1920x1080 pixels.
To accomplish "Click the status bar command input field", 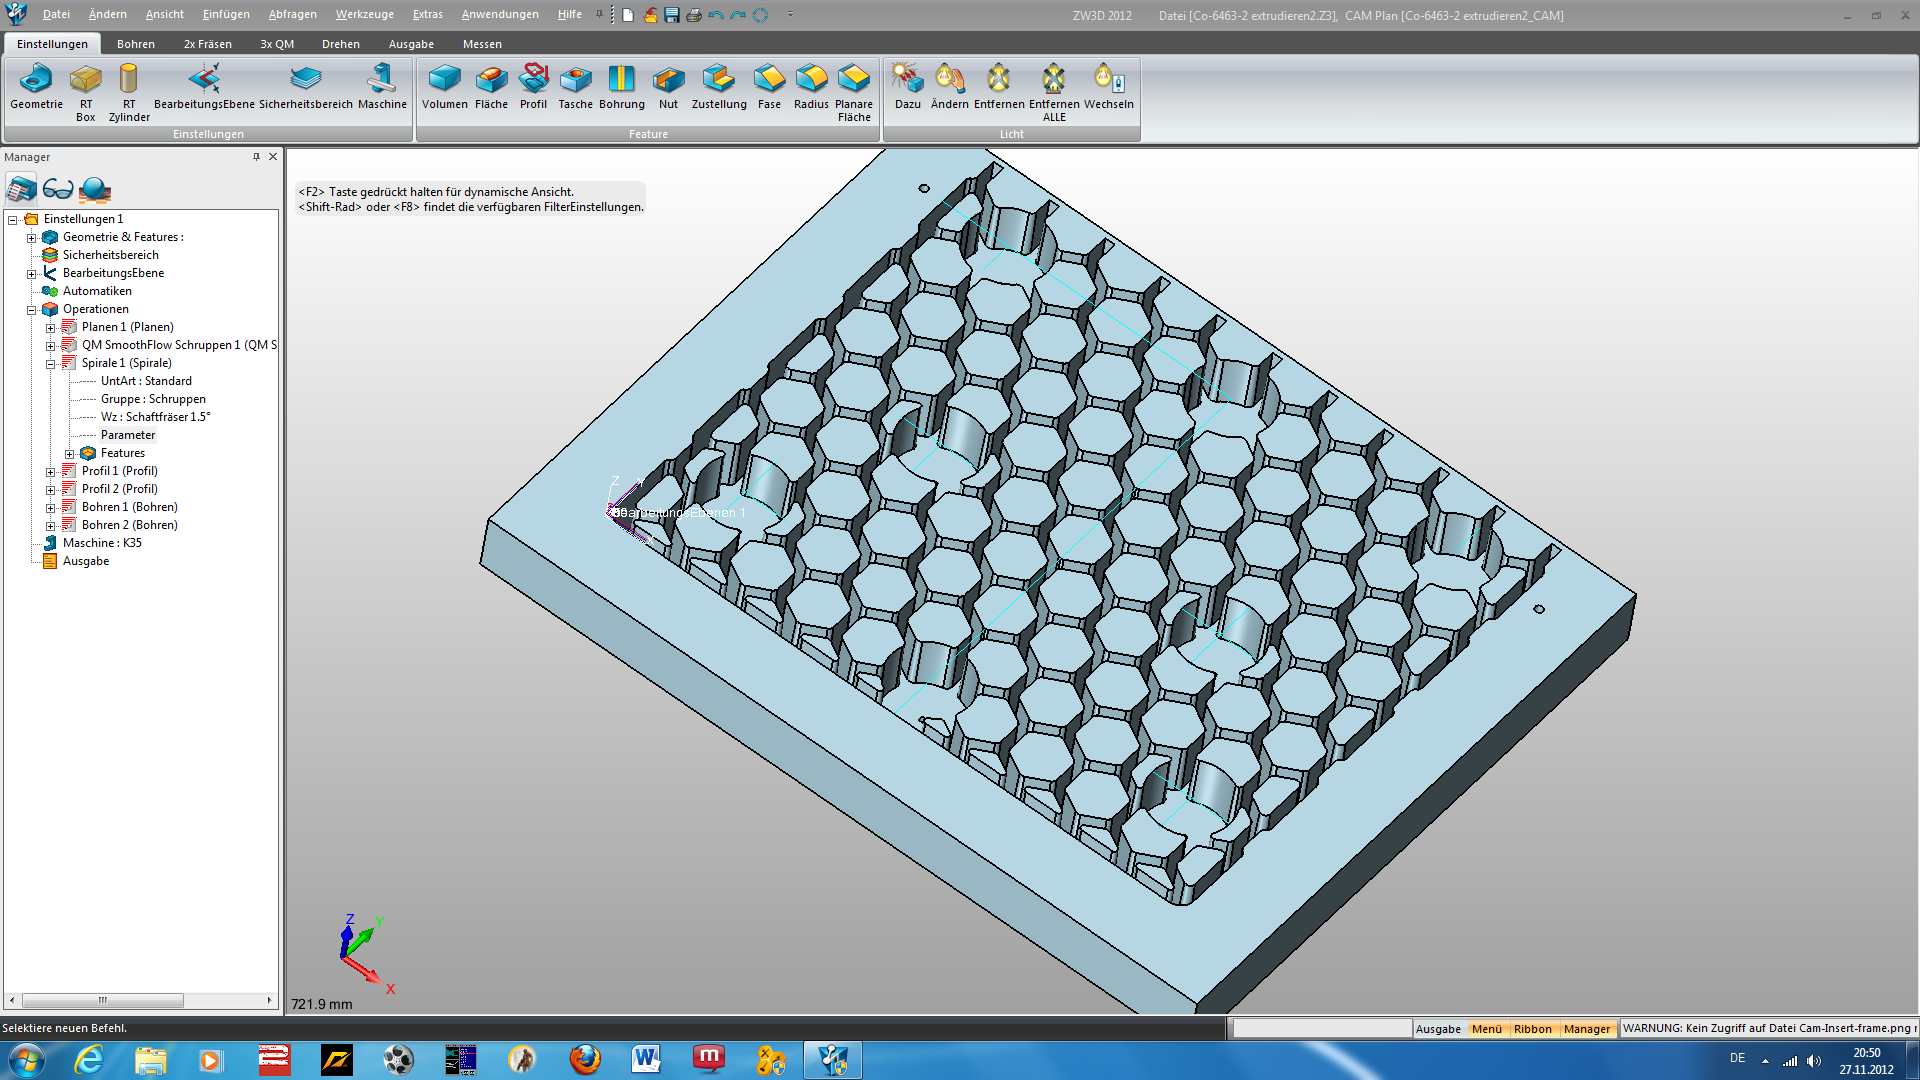I will 1321,1028.
